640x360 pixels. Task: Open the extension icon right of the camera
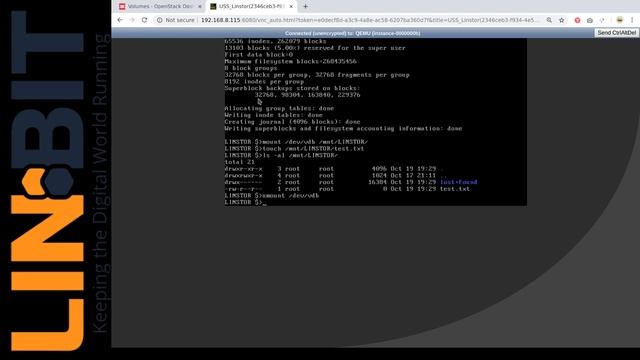pyautogui.click(x=602, y=20)
